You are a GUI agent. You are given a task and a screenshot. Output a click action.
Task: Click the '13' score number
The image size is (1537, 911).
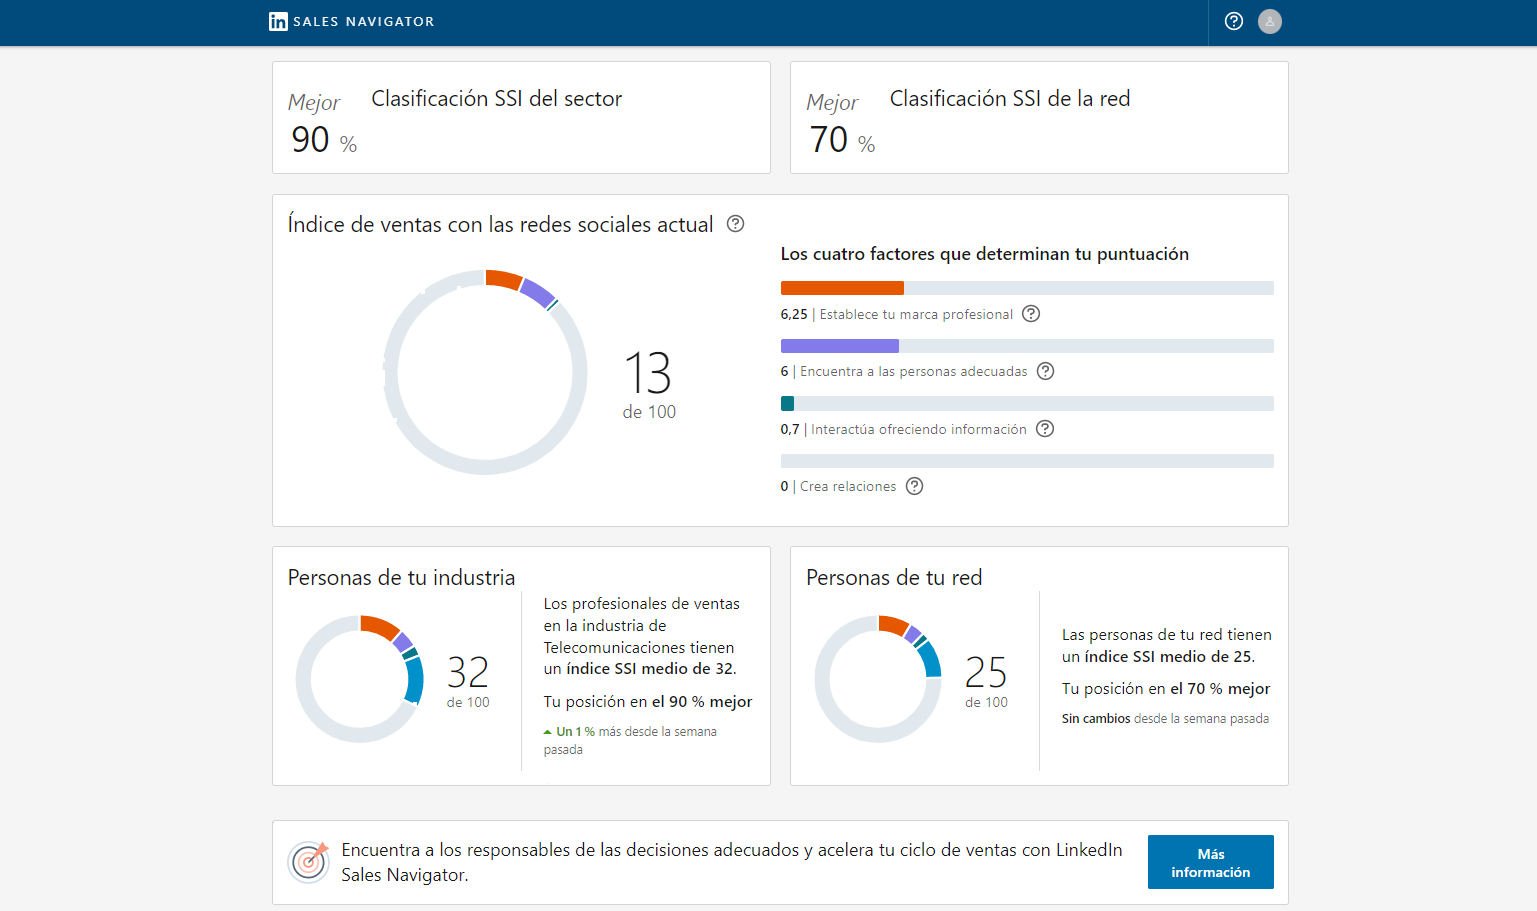648,373
